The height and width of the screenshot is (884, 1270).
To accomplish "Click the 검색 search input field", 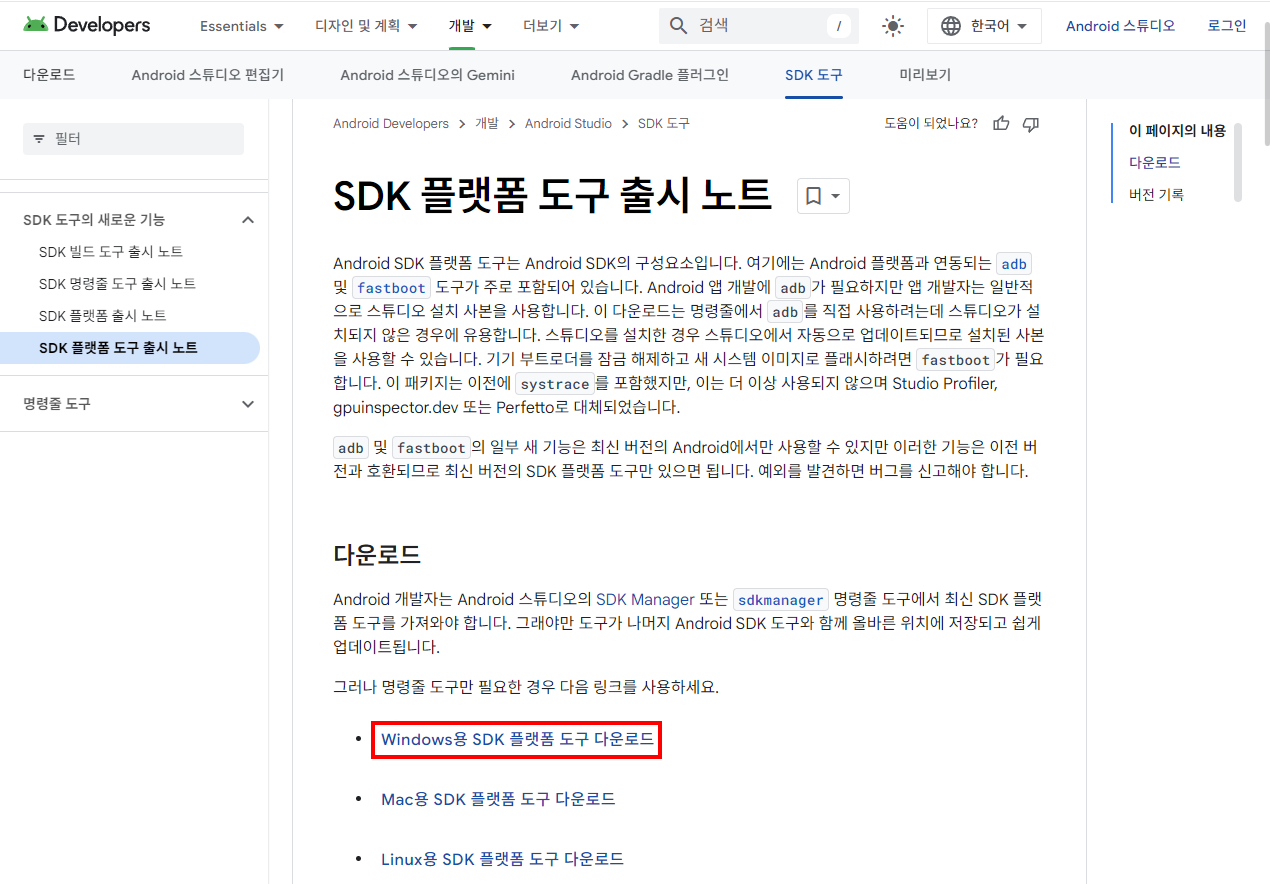I will click(x=760, y=26).
